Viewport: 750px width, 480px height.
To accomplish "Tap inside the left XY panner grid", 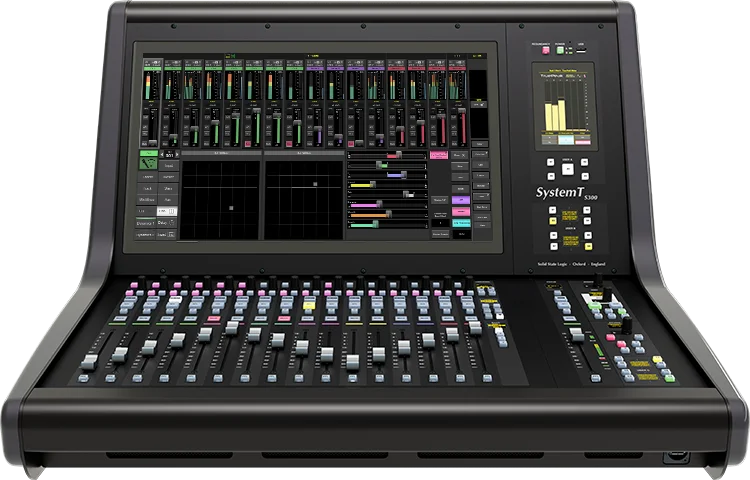I will [220, 200].
